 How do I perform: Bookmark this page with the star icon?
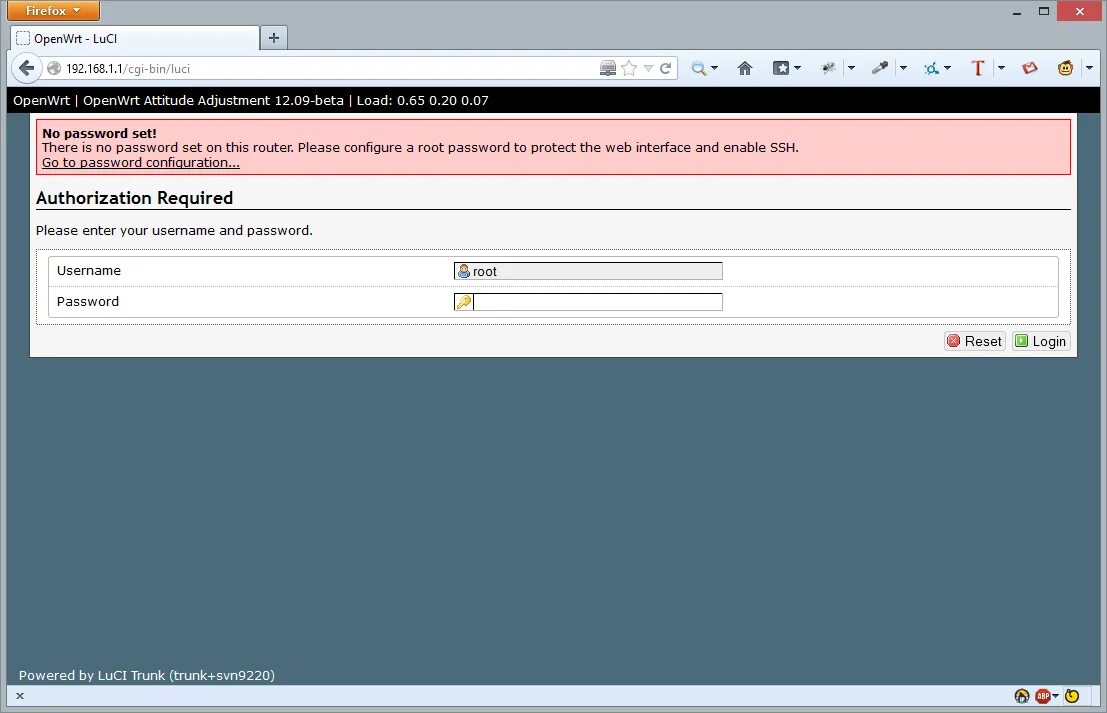point(629,68)
